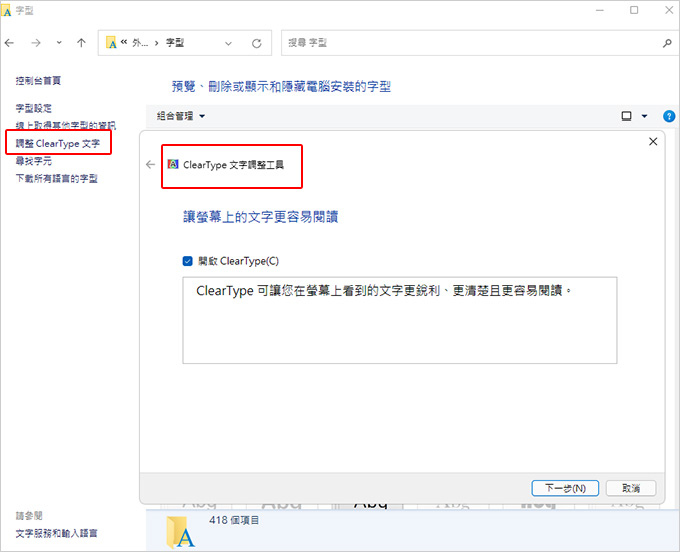Open the Font settings link
Image resolution: width=680 pixels, height=552 pixels.
coord(33,108)
